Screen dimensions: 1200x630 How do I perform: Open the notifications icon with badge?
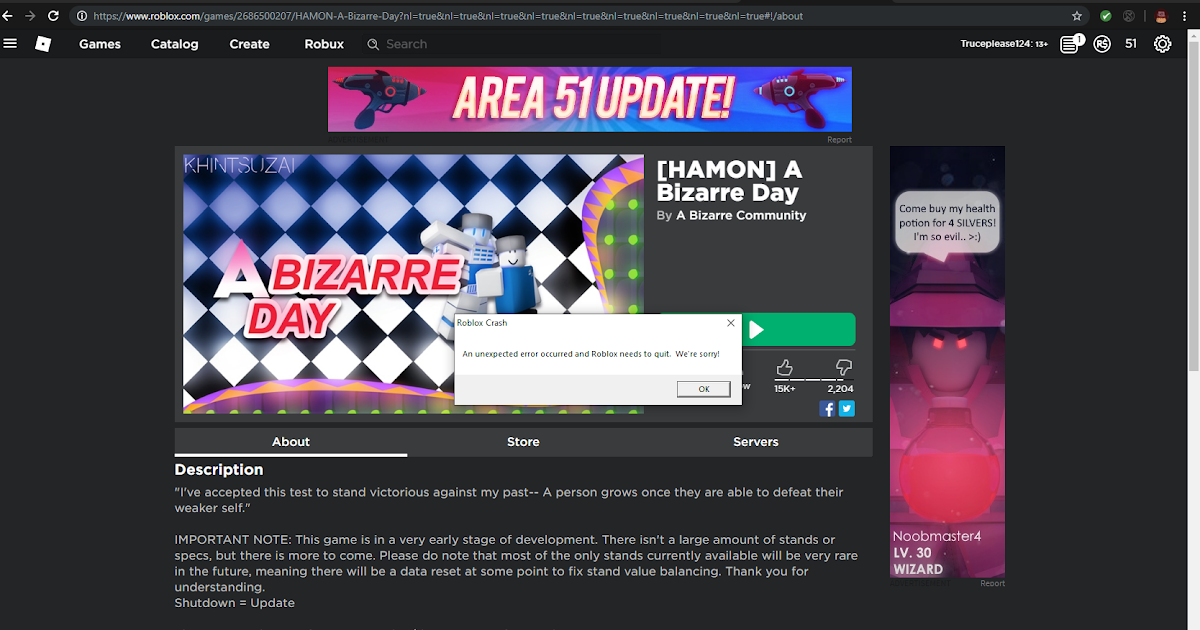pyautogui.click(x=1070, y=44)
